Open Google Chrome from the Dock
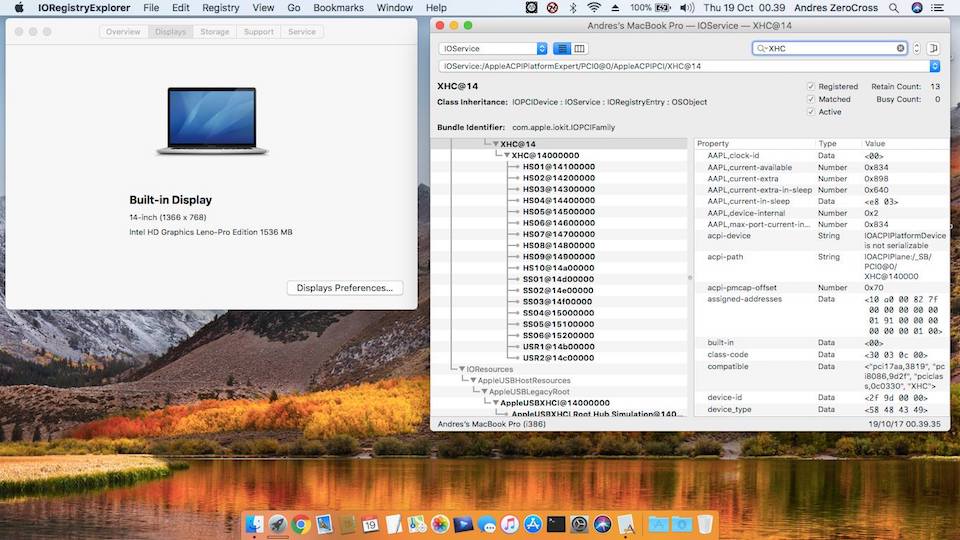 pos(300,524)
